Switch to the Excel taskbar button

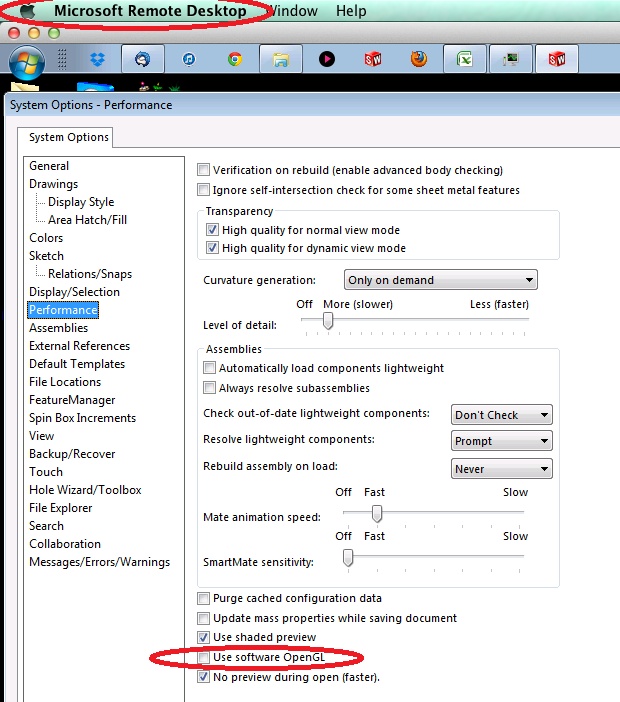click(x=465, y=59)
